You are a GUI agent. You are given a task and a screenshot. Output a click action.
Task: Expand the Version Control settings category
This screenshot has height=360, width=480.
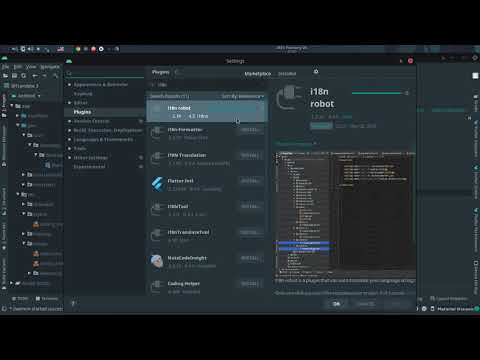pos(69,121)
